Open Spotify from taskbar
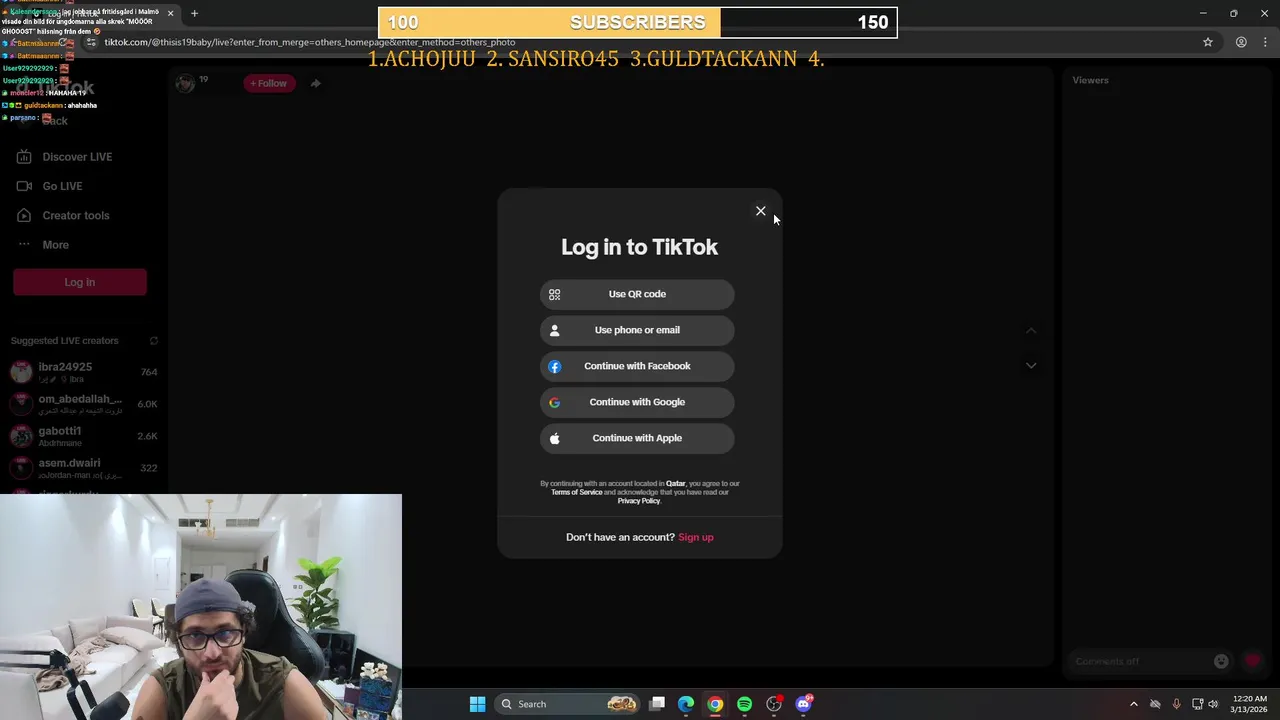The height and width of the screenshot is (720, 1280). [744, 704]
